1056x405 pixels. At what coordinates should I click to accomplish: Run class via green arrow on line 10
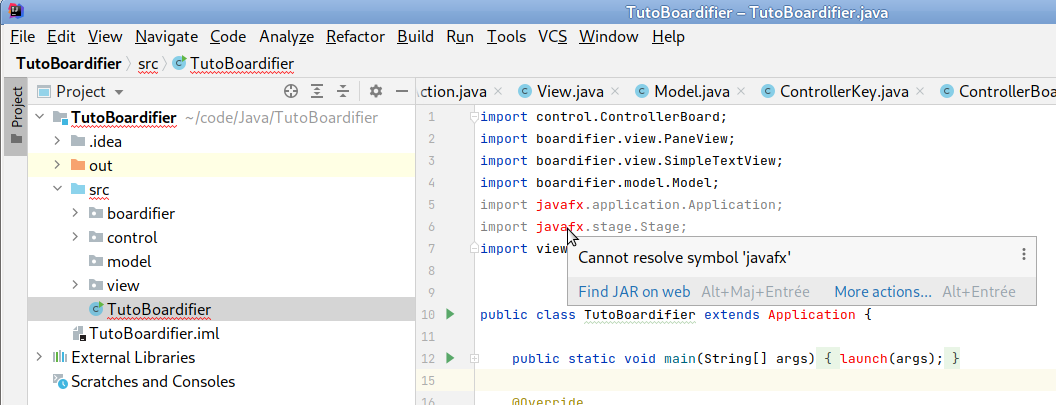coord(450,314)
